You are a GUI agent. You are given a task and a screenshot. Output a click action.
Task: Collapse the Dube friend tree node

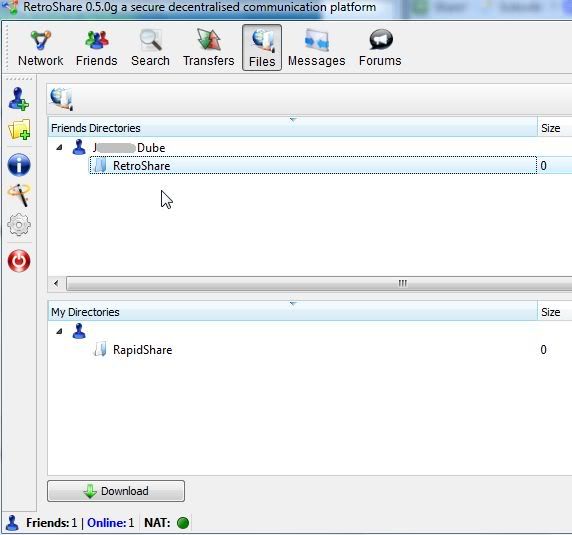[x=59, y=147]
